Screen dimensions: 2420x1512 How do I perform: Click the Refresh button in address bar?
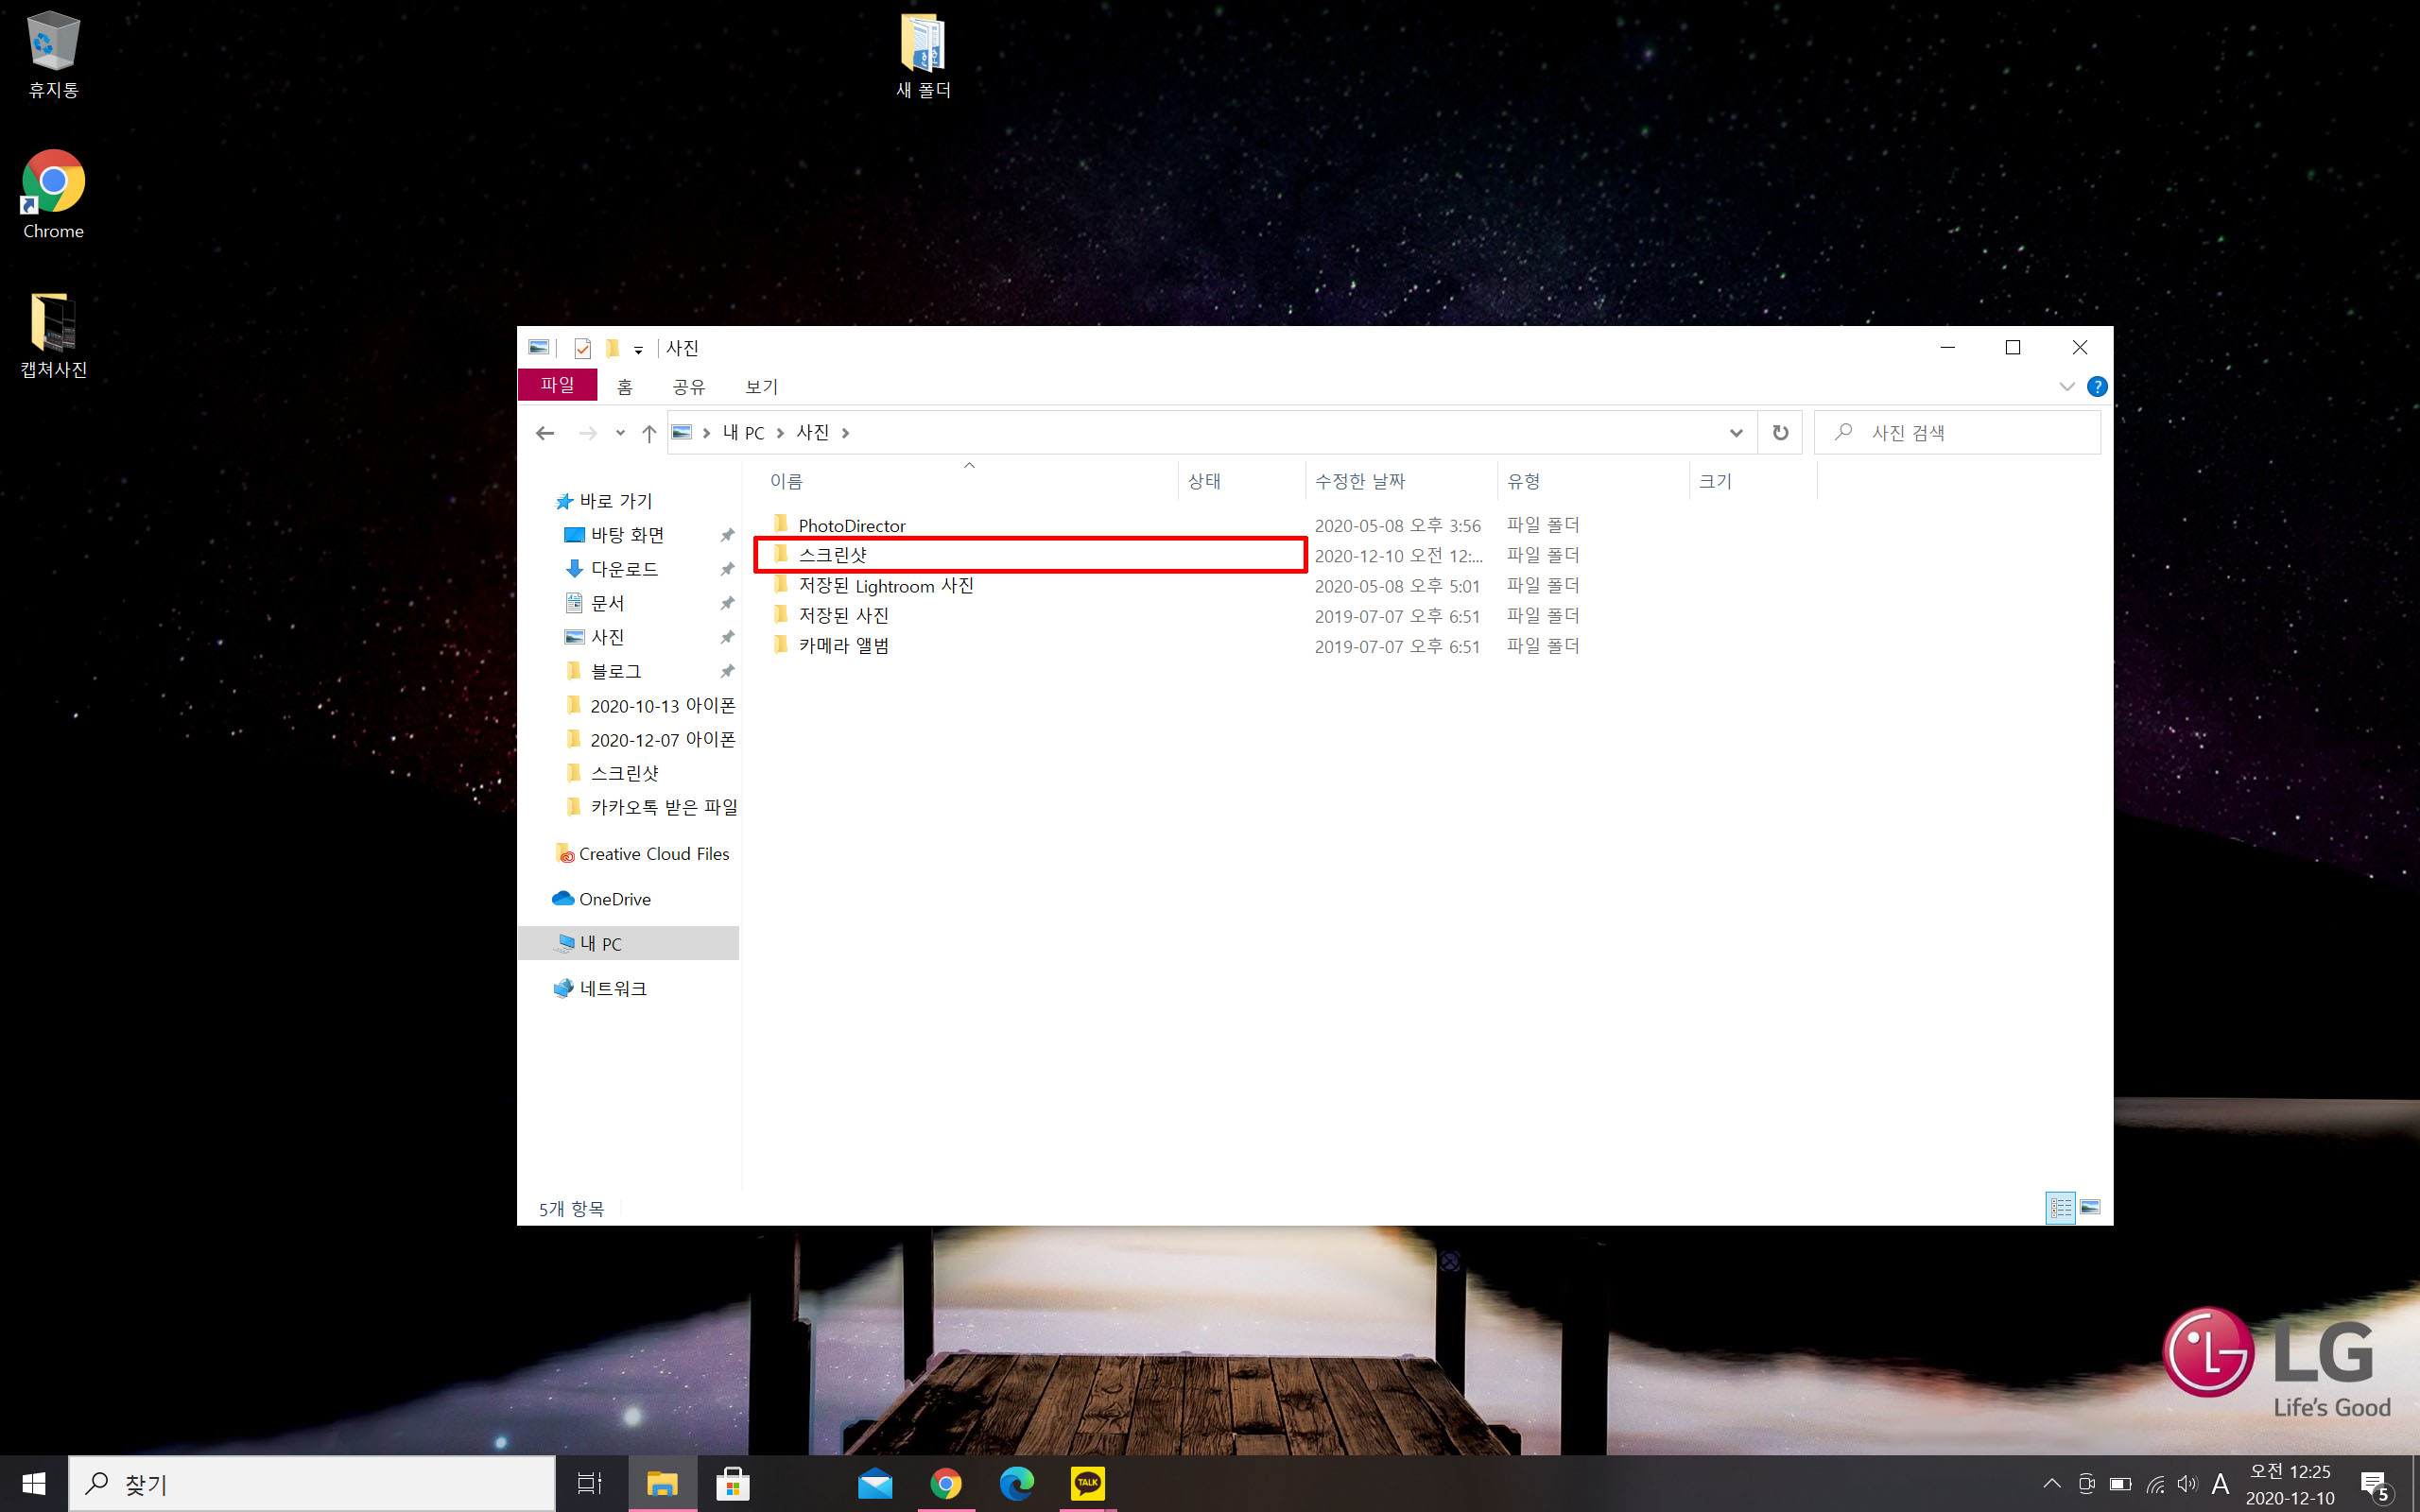pyautogui.click(x=1780, y=433)
